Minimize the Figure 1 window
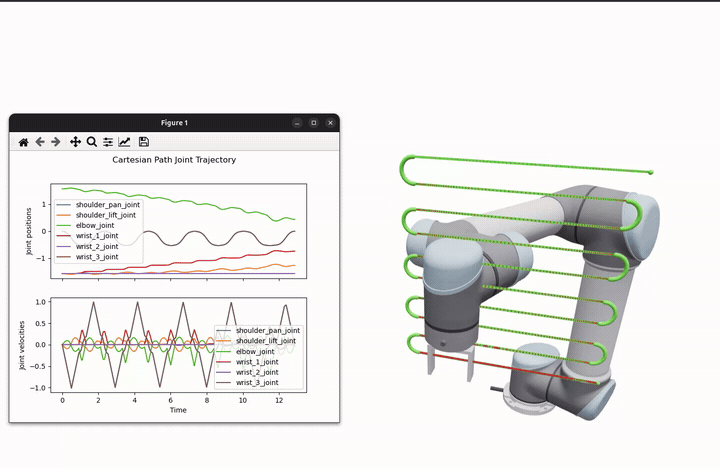The image size is (720, 468). click(297, 123)
